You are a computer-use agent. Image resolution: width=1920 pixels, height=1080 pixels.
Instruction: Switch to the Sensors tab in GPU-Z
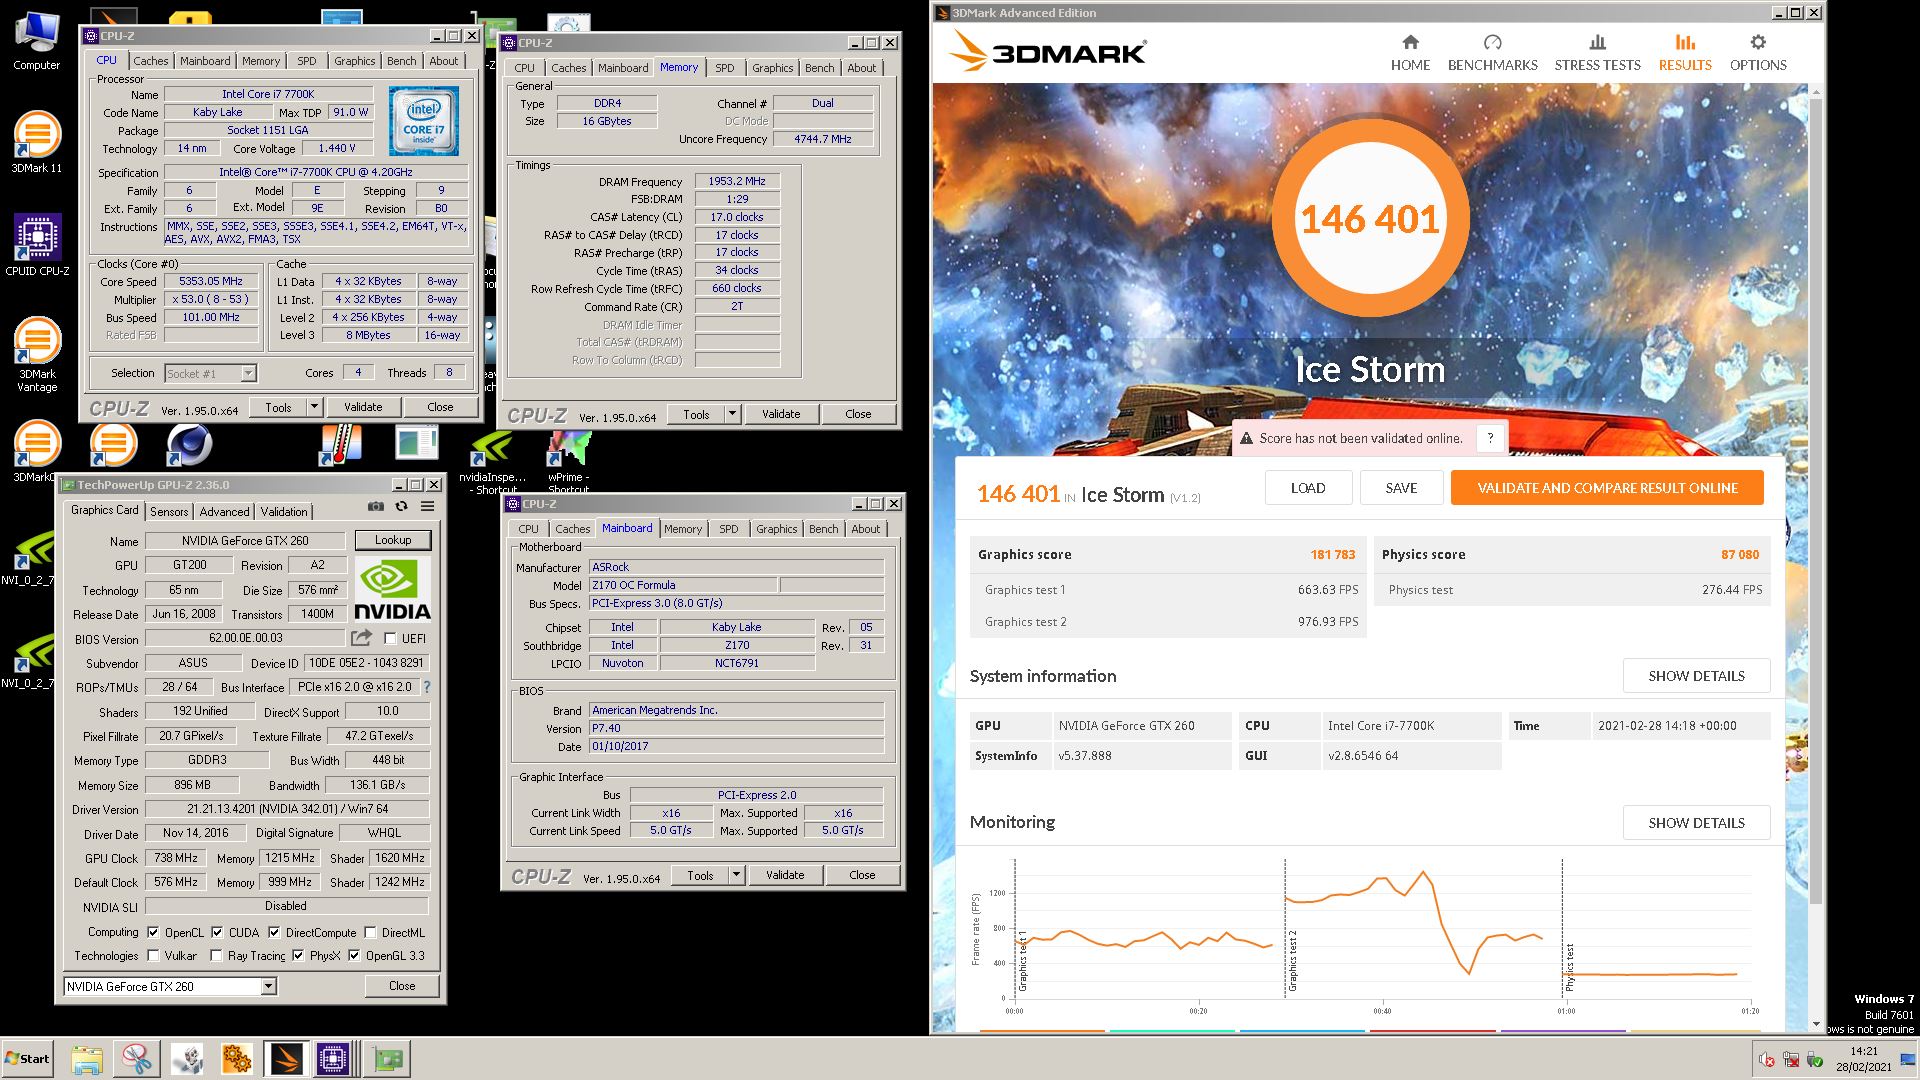point(169,511)
